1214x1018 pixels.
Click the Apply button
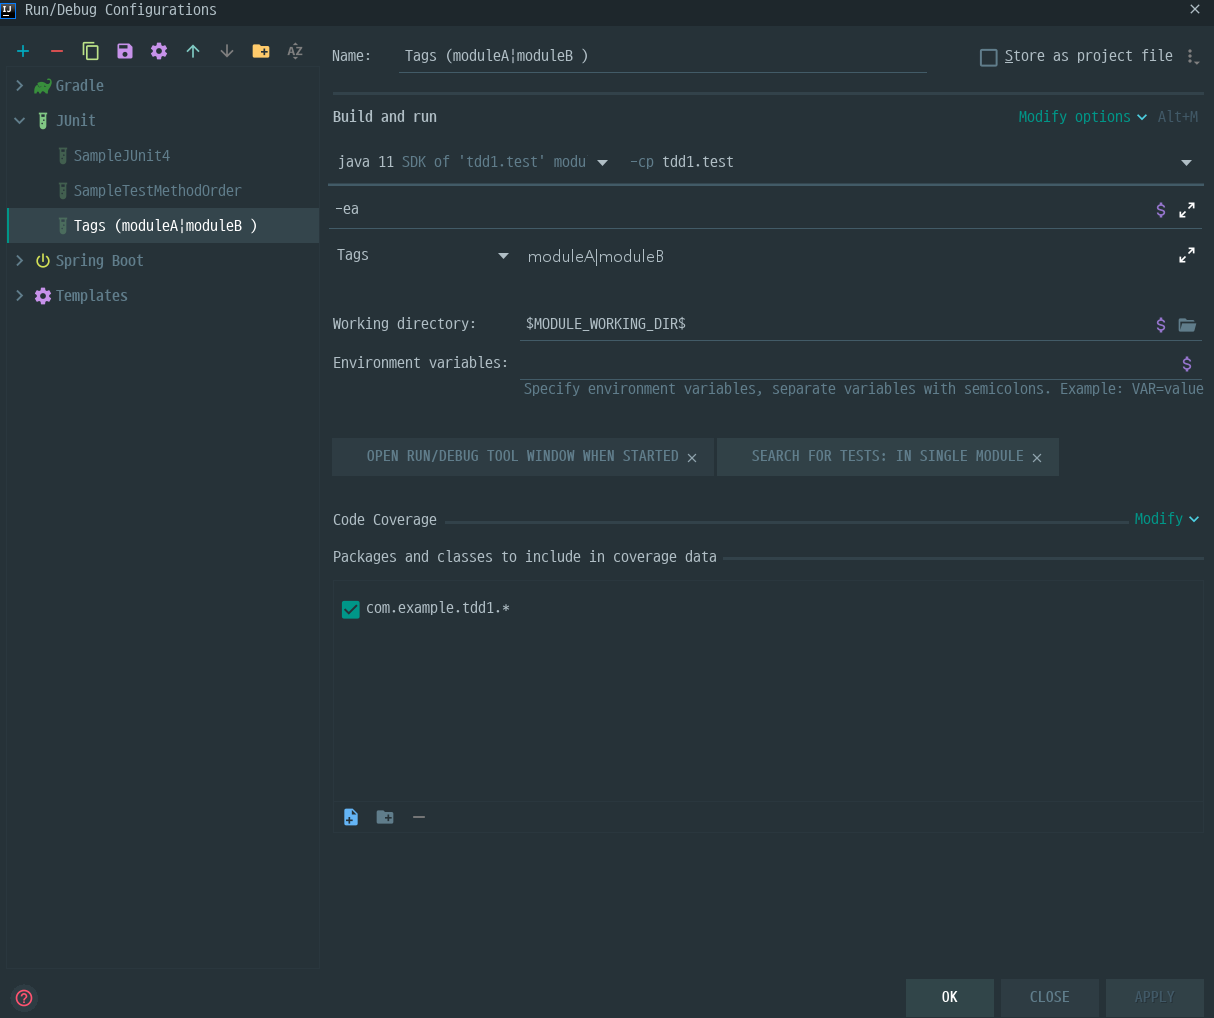[x=1154, y=997]
